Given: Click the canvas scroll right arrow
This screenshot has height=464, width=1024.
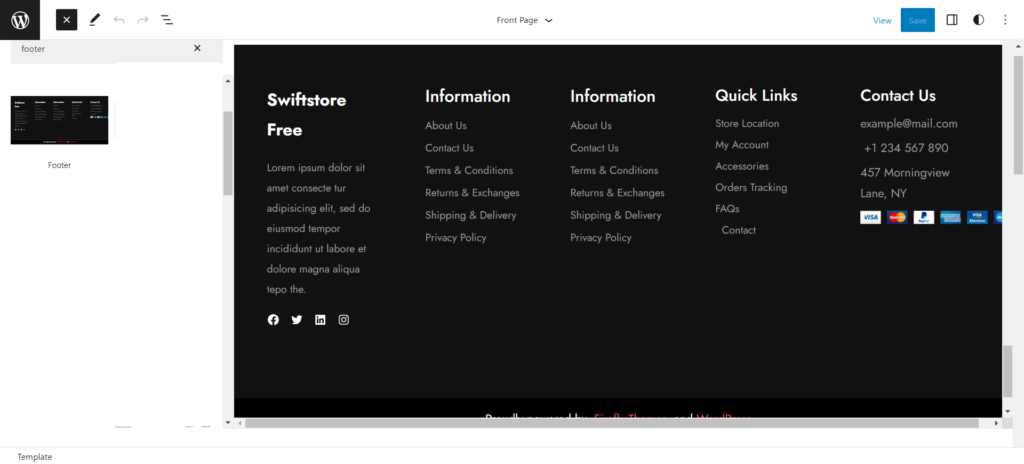Looking at the screenshot, I should [996, 423].
